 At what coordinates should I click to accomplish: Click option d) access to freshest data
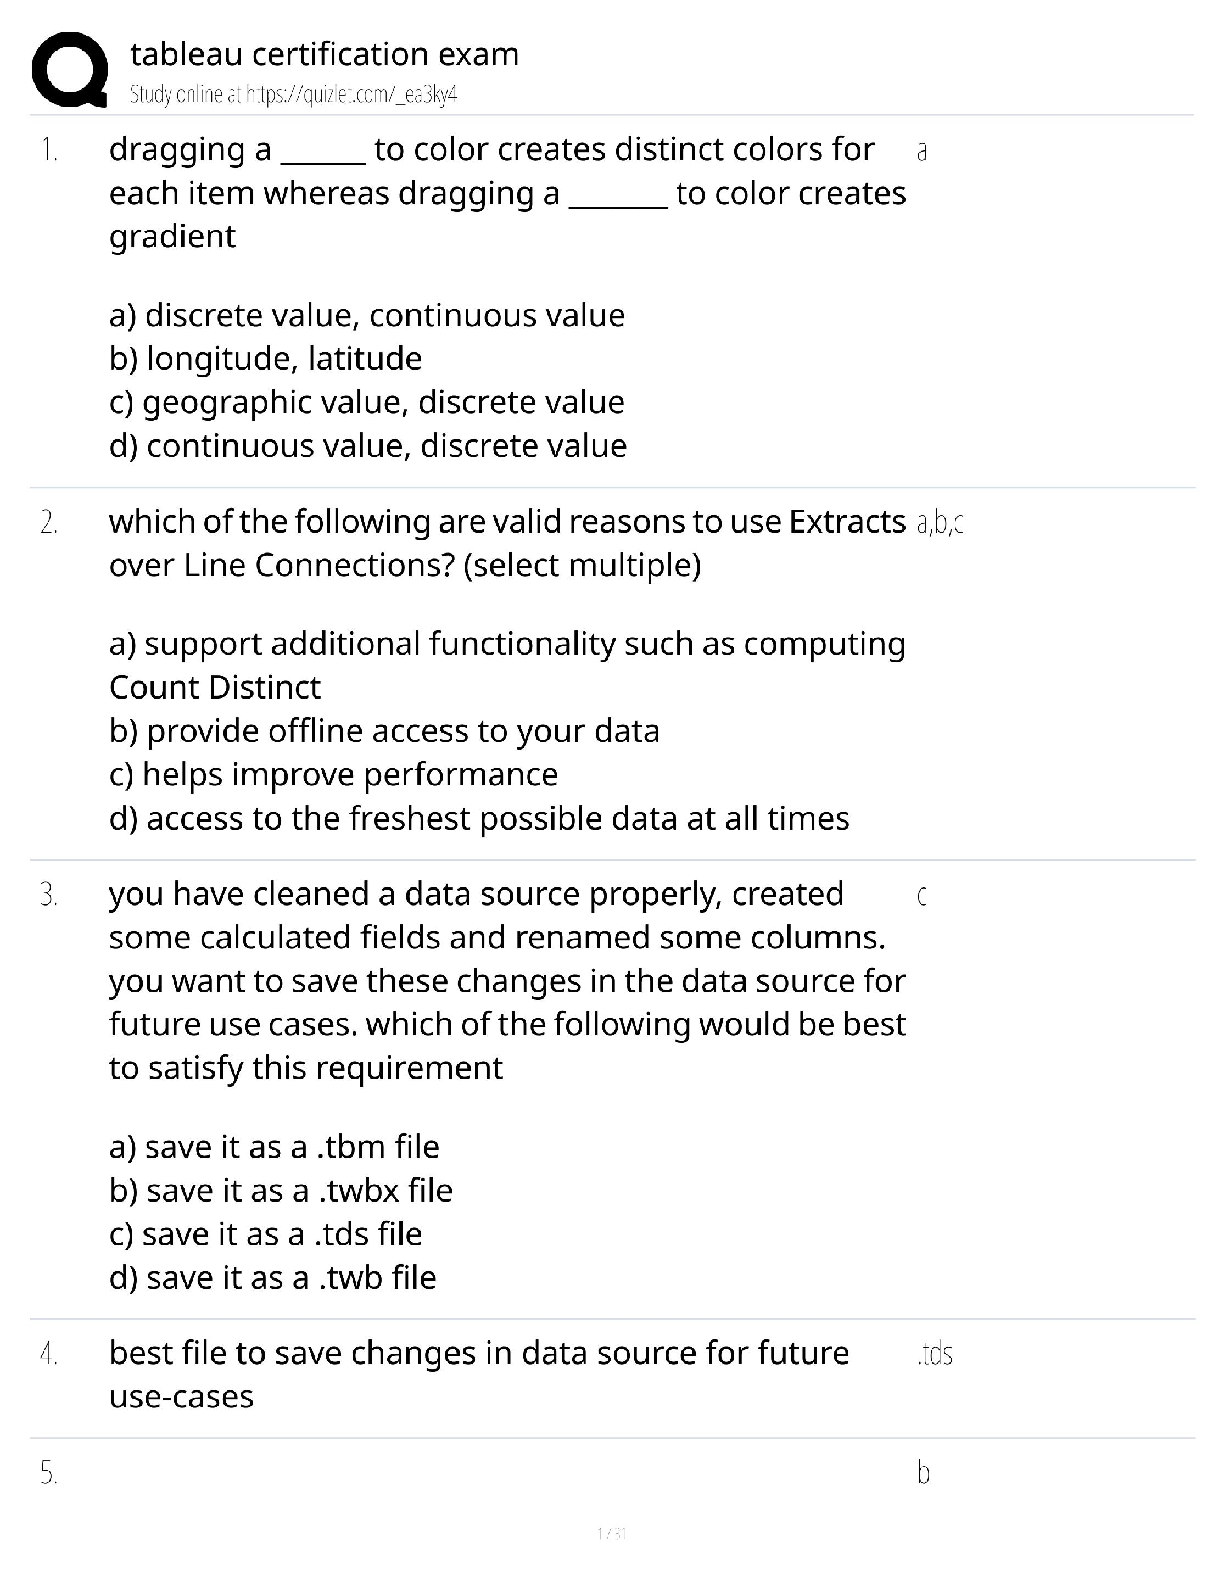tap(479, 819)
